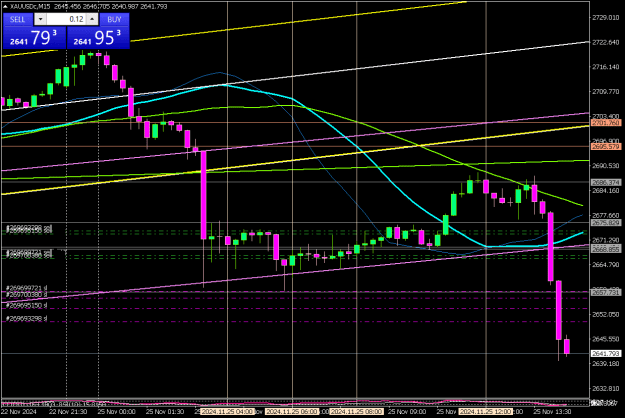625x418 pixels.
Task: Click the 2024.11.25 08:00 vertical line label
Action: click(356, 412)
